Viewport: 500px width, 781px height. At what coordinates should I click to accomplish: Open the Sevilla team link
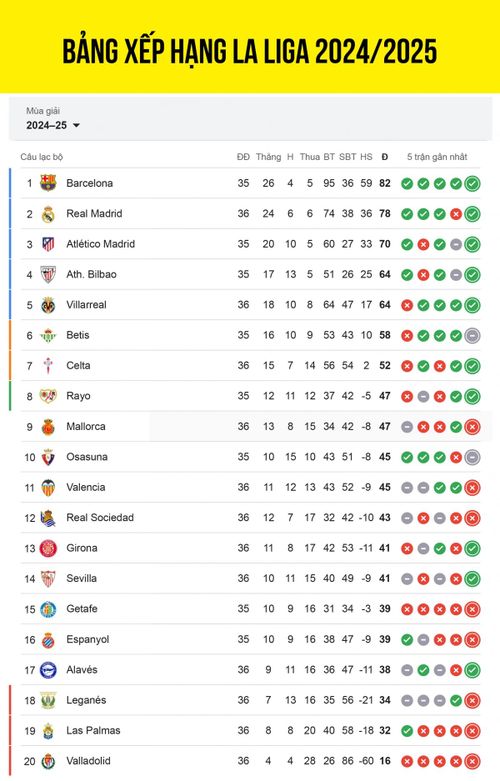click(81, 578)
